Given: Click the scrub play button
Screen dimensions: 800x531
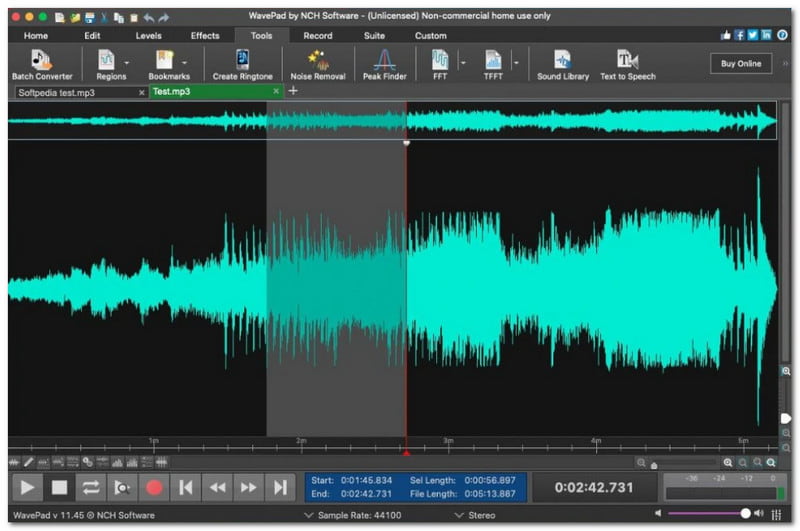Looking at the screenshot, I should (x=122, y=488).
